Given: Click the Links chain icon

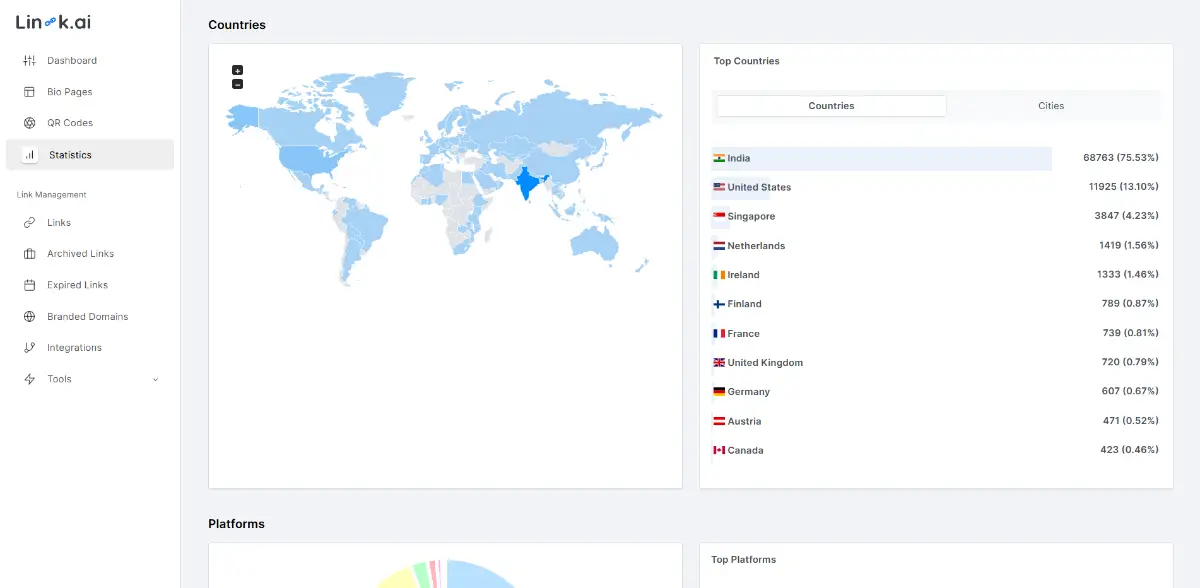Looking at the screenshot, I should 29,223.
